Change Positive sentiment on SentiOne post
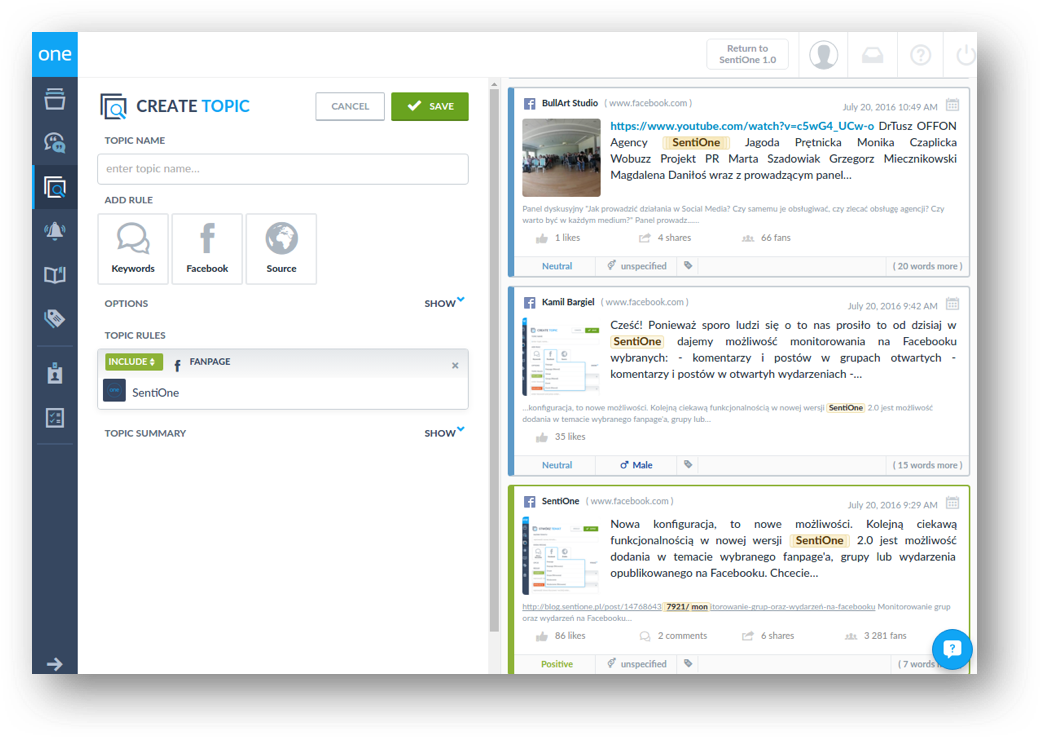 coord(556,664)
